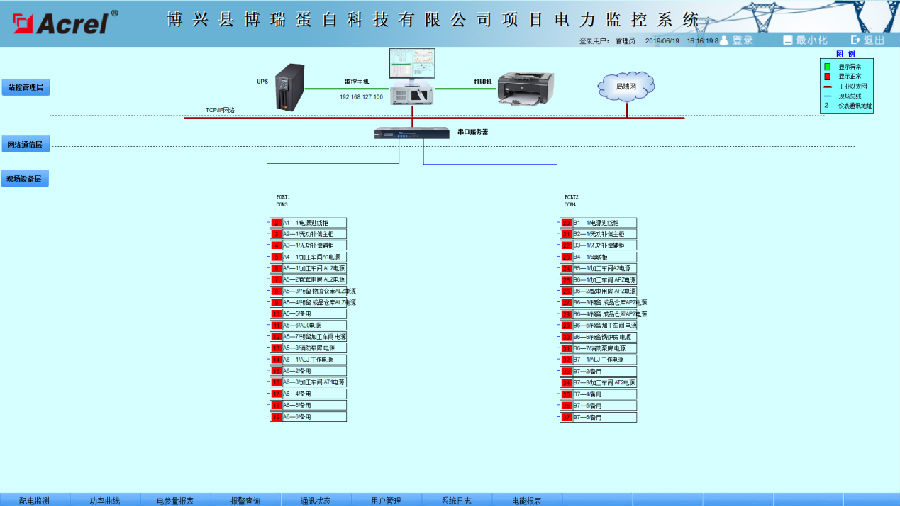Image resolution: width=900 pixels, height=506 pixels.
Task: Click the printer device icon
Action: [526, 88]
